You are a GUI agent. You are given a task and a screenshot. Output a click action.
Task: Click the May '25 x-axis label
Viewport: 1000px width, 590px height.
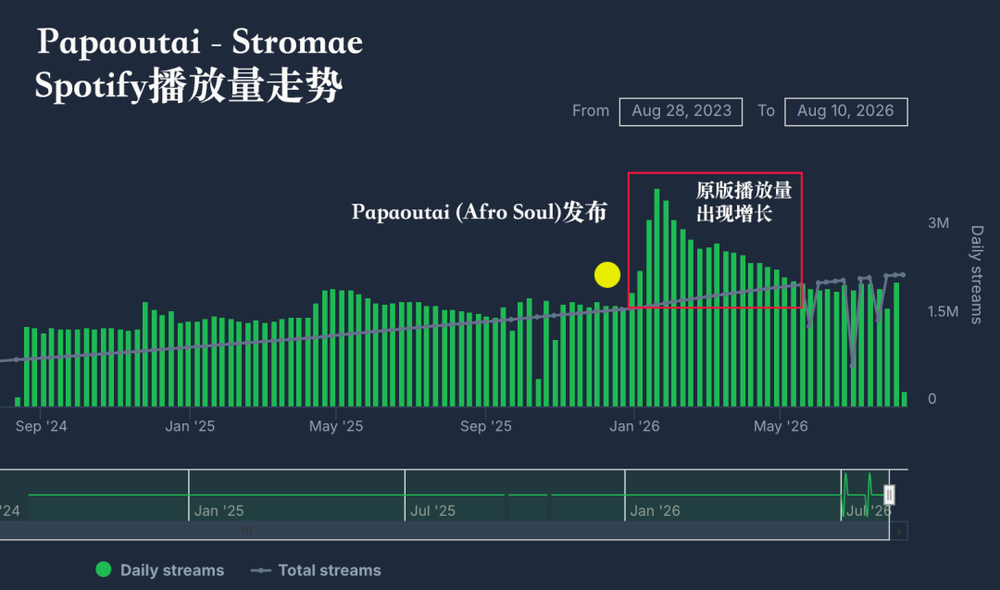tap(336, 426)
